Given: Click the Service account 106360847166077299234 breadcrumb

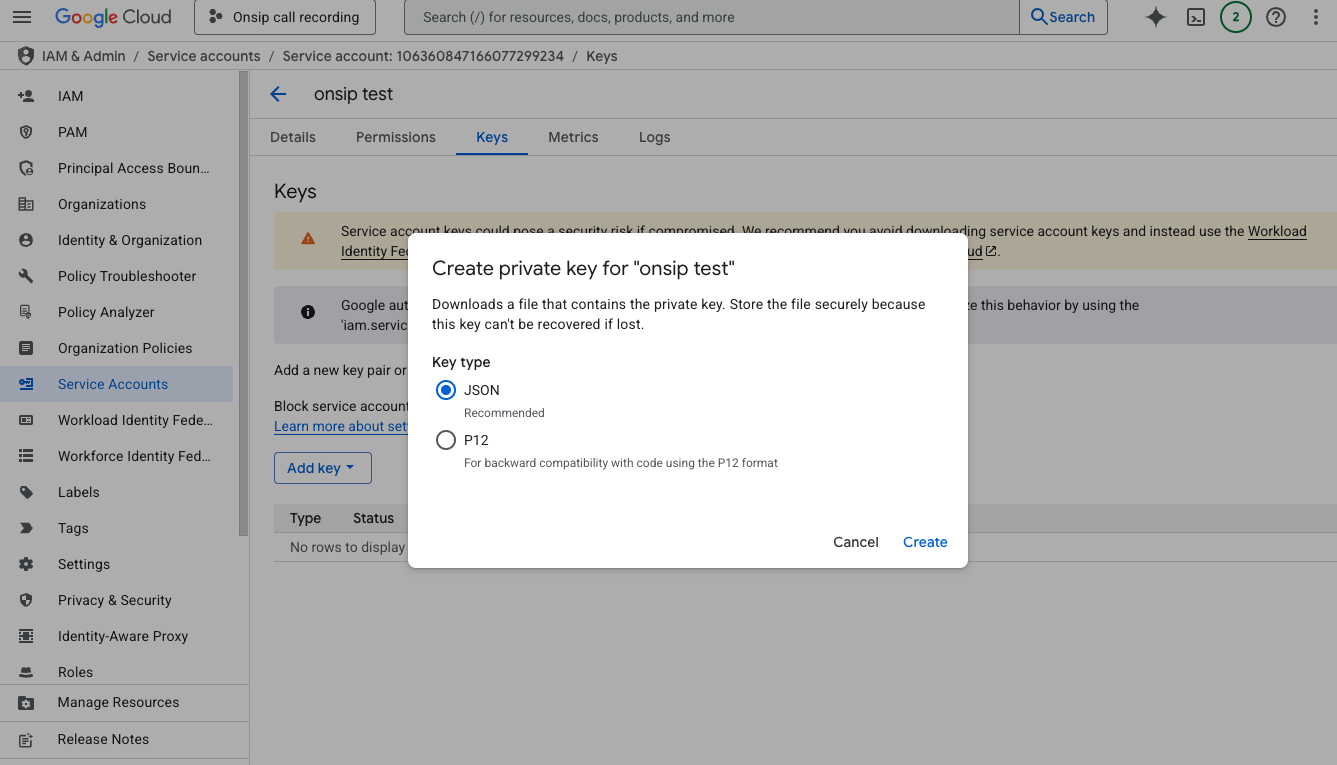Looking at the screenshot, I should (x=423, y=56).
